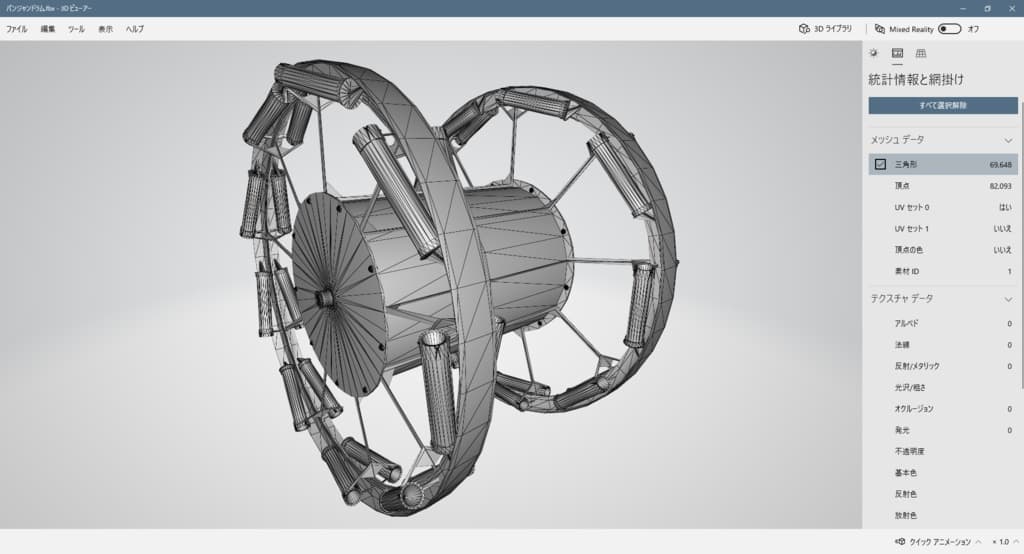Viewport: 1024px width, 554px height.
Task: Select the オクルージョン row
Action: [x=943, y=409]
